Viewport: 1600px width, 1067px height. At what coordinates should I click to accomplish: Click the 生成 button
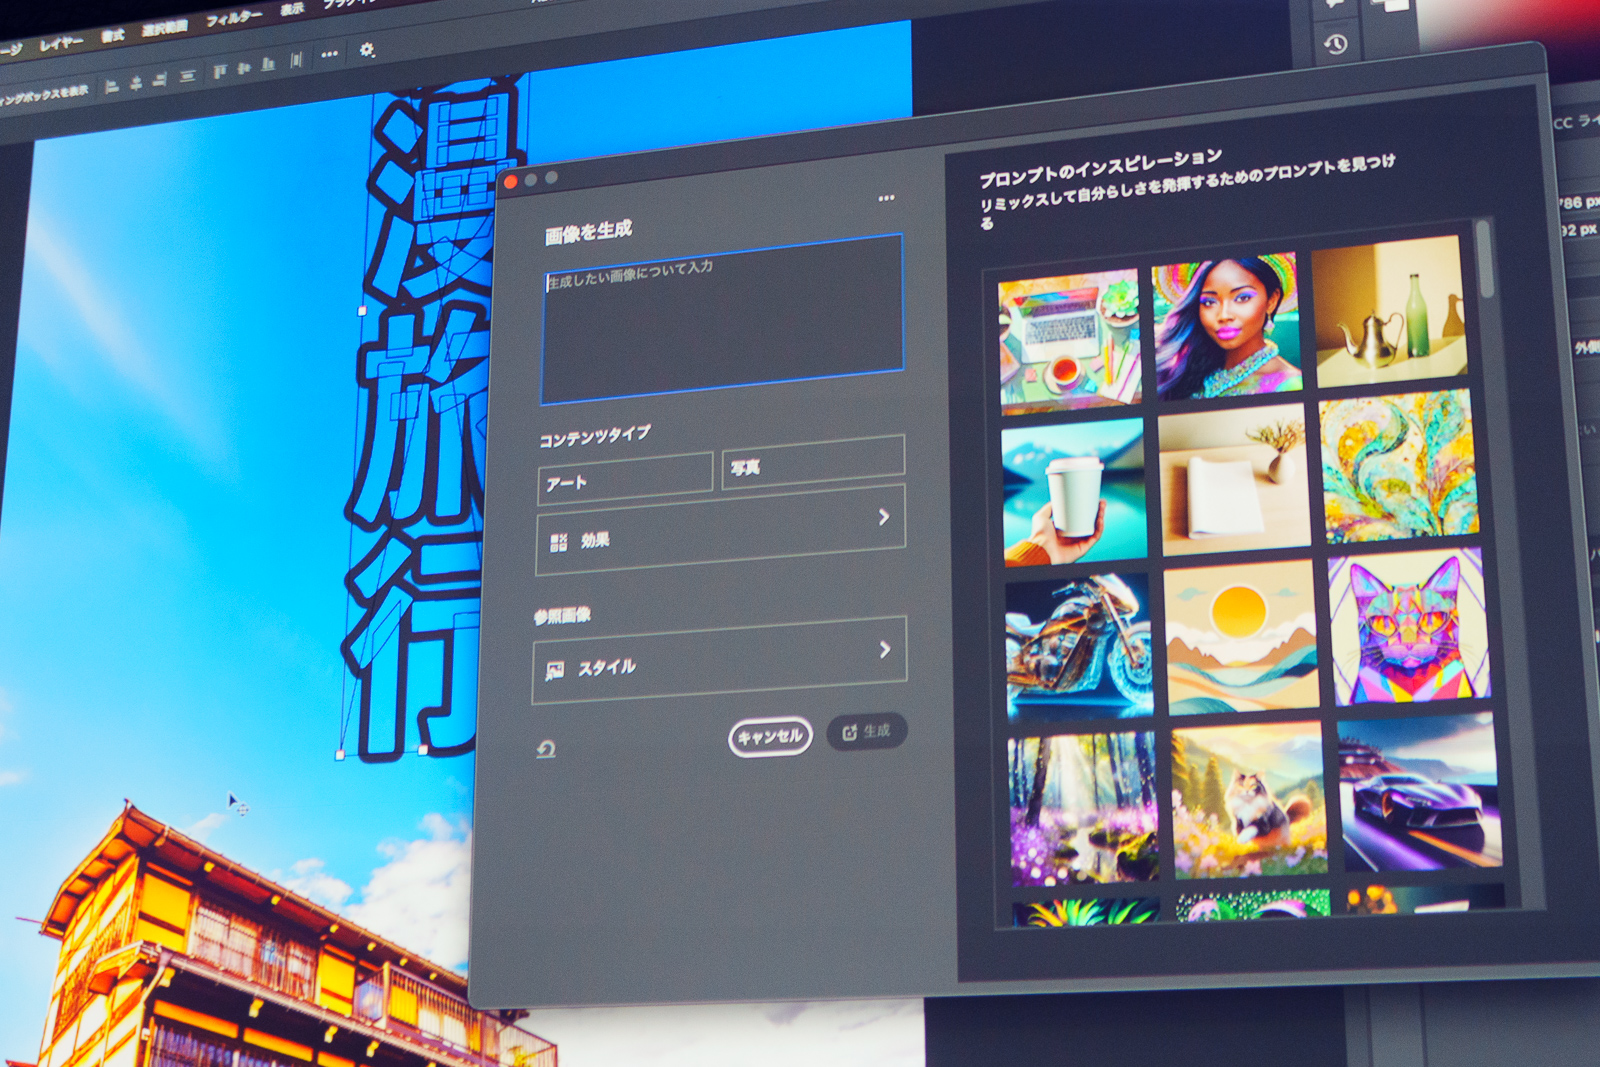tap(867, 732)
